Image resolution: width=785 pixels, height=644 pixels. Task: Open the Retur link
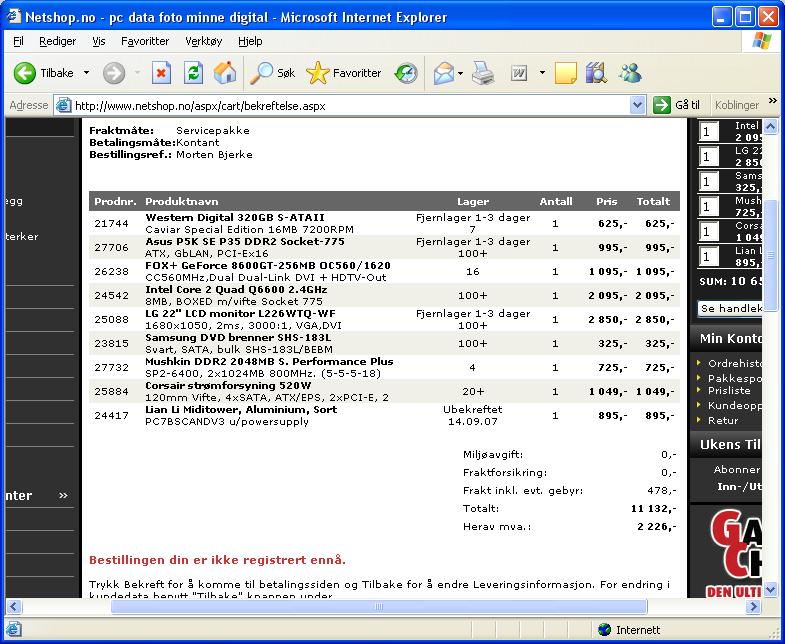tap(723, 421)
